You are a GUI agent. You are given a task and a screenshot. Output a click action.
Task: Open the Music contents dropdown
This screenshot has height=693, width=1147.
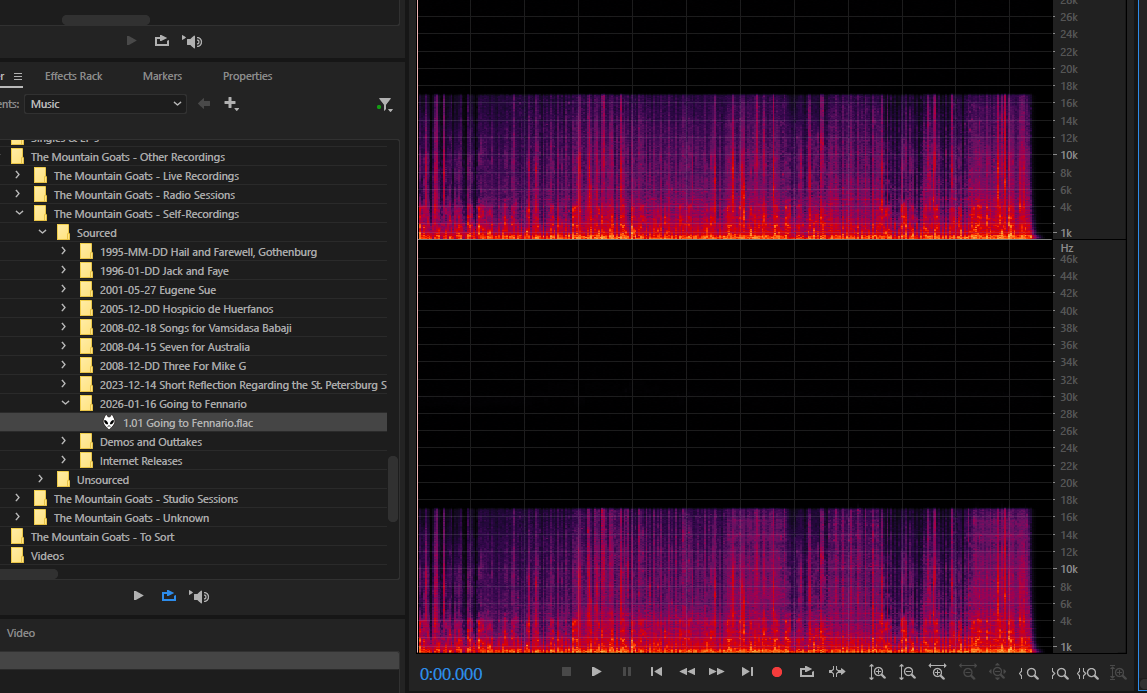106,104
